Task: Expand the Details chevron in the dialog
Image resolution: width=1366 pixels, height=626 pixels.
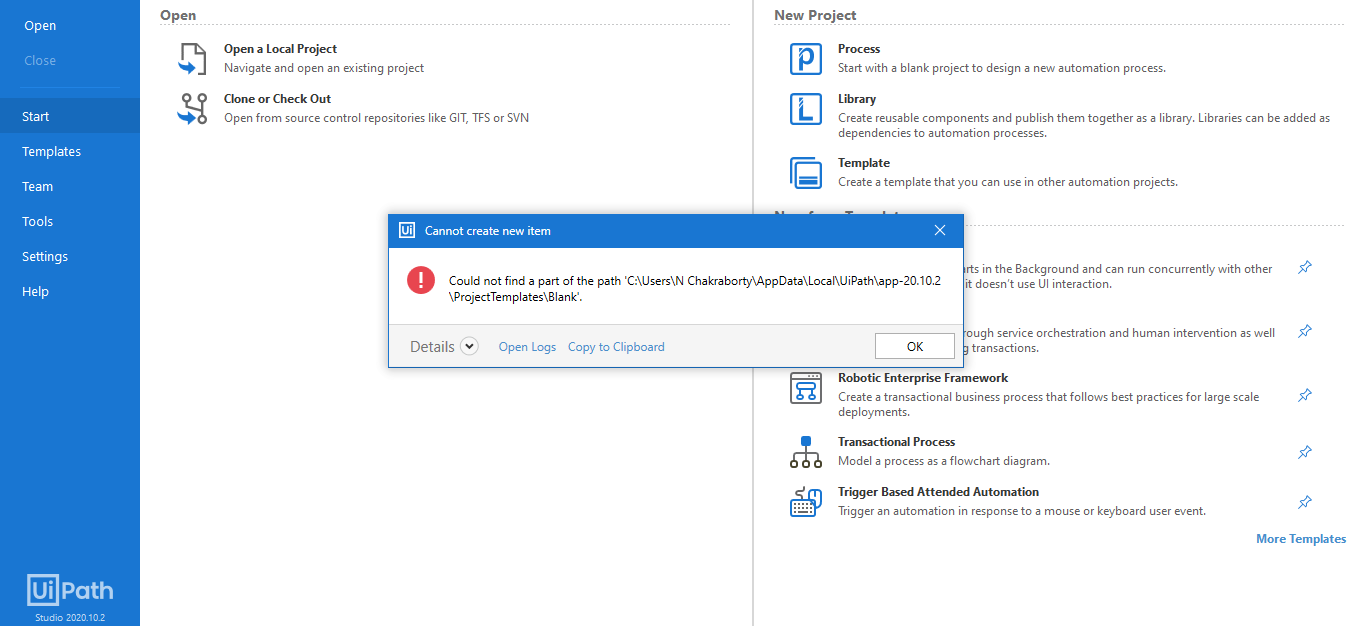Action: [x=469, y=347]
